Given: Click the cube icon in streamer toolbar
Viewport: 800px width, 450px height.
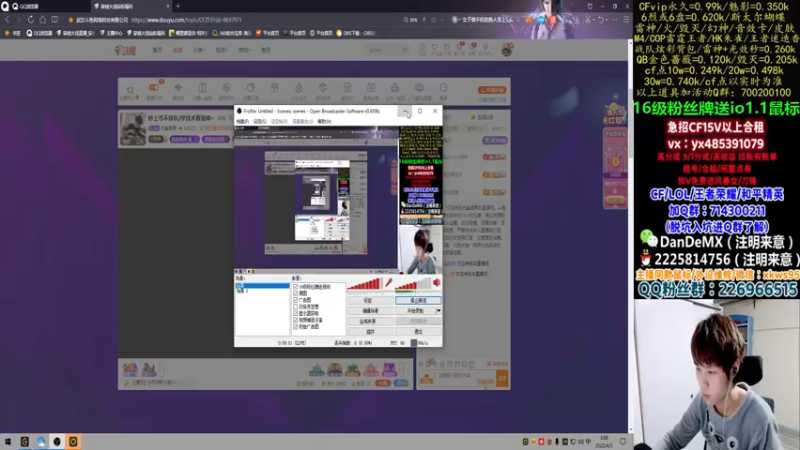Looking at the screenshot, I should point(322,88).
